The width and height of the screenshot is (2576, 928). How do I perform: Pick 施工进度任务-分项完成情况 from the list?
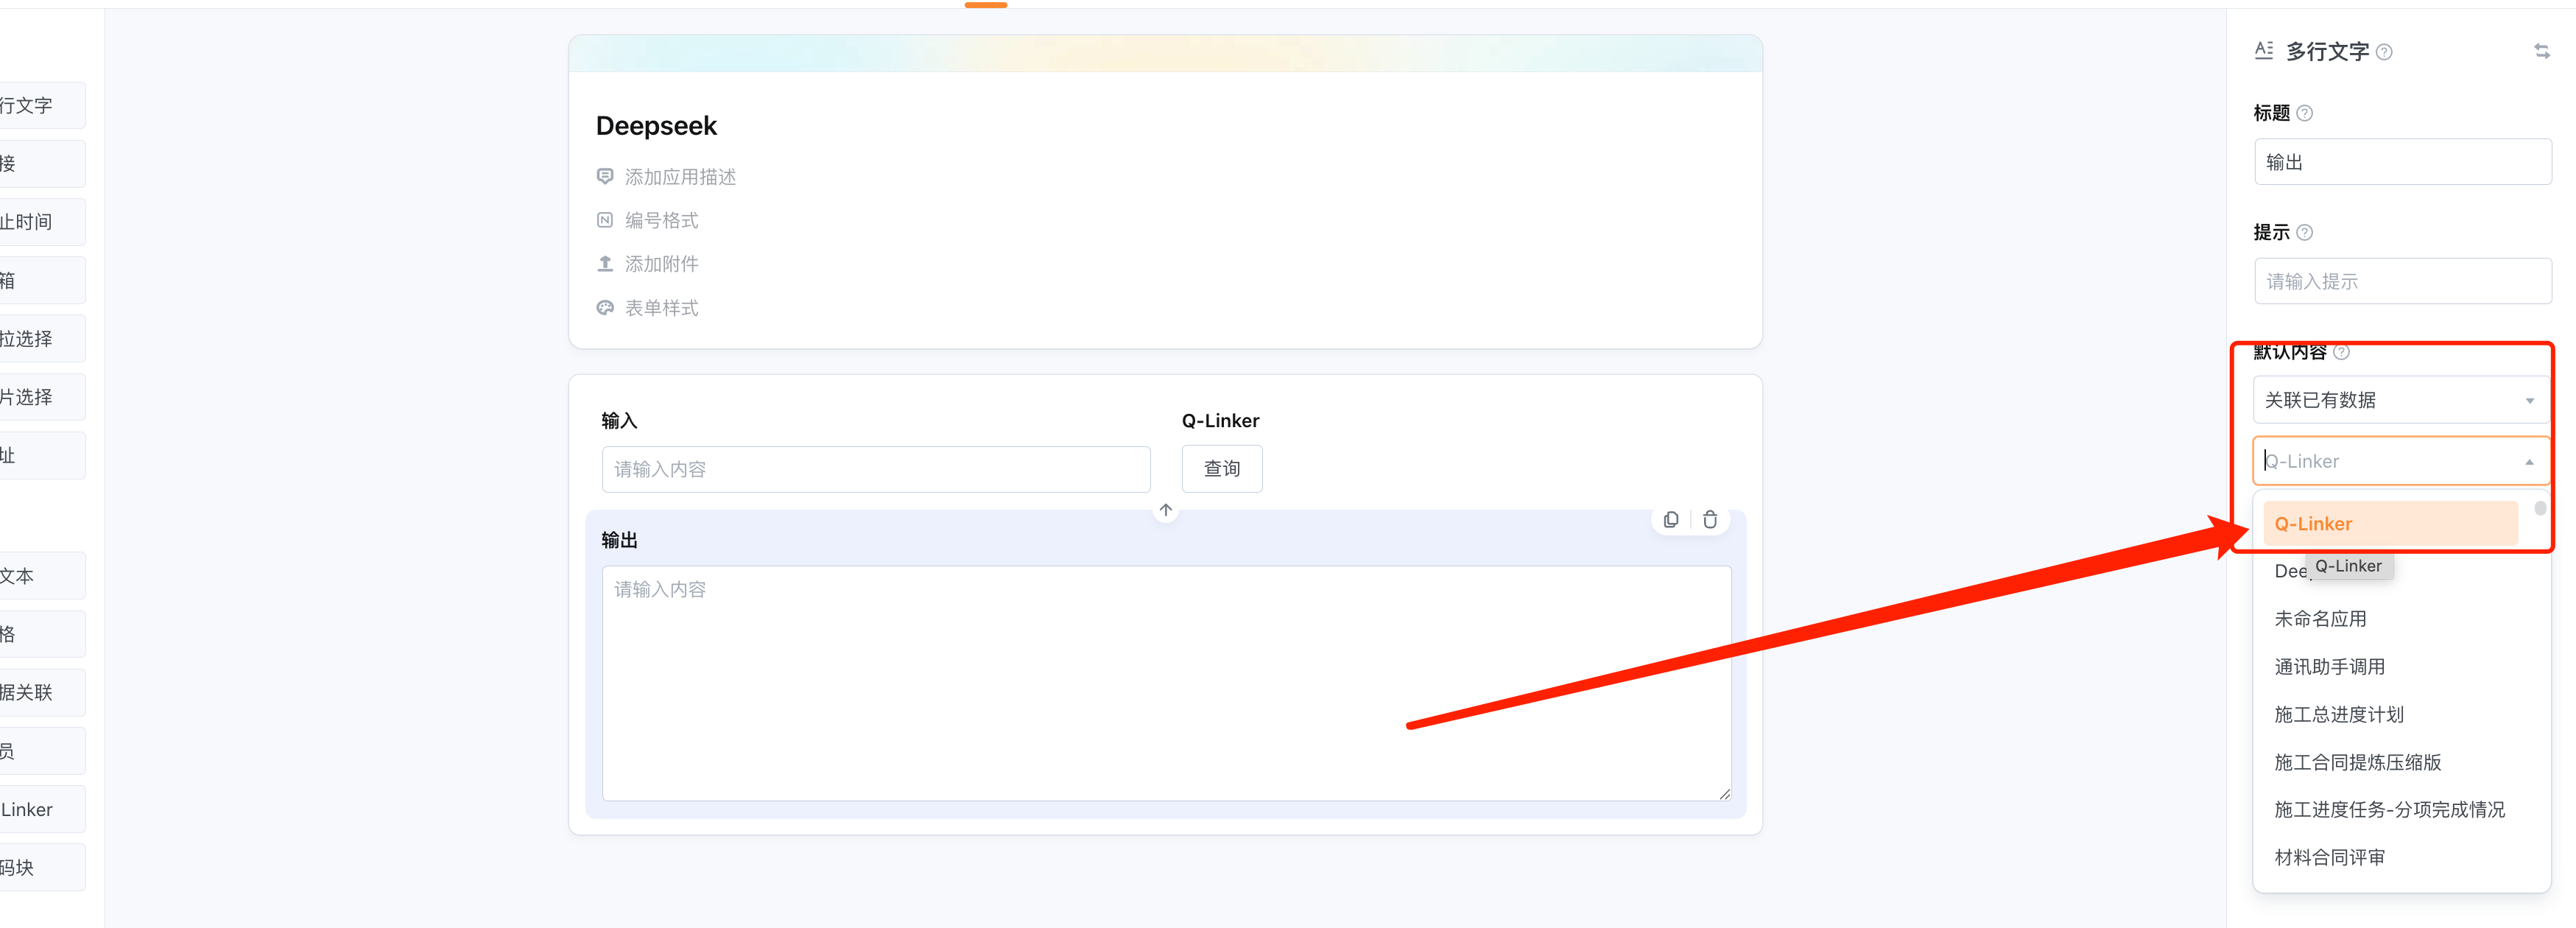click(x=2389, y=810)
